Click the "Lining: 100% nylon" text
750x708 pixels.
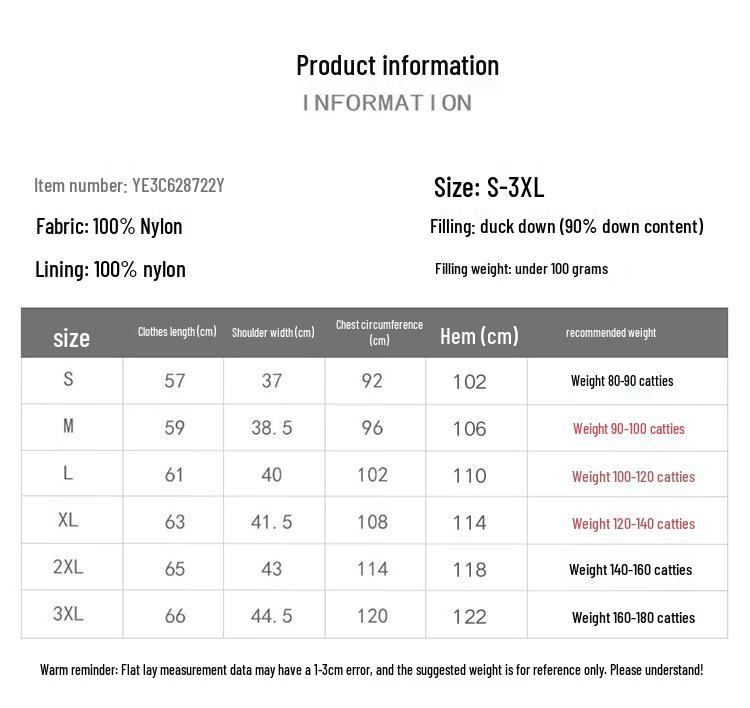click(x=110, y=269)
